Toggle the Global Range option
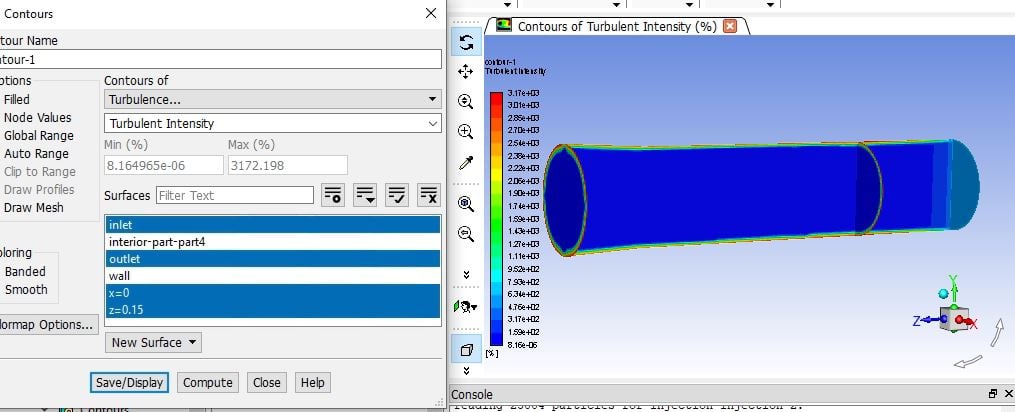Screen dimensions: 1015x412 point(38,136)
